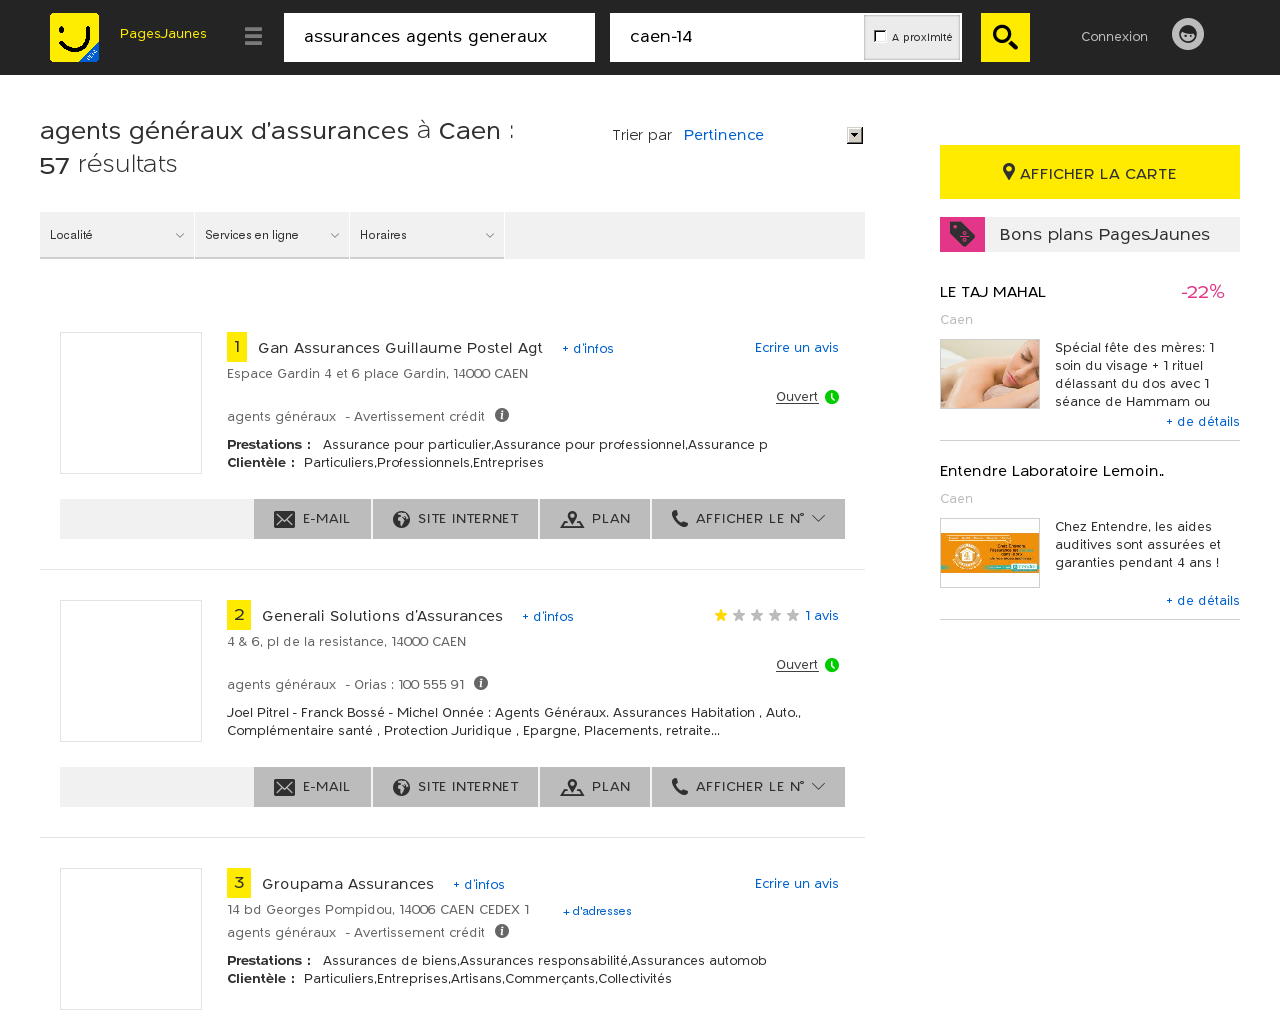Open the Trier par Pertinence dropdown
This screenshot has width=1280, height=1024.
coord(773,135)
